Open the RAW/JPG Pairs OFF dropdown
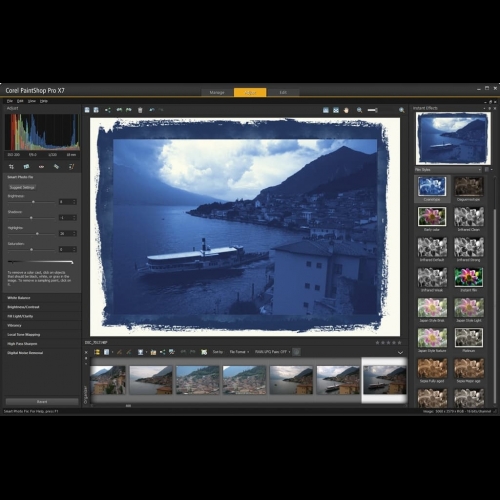500x500 pixels. tap(272, 352)
